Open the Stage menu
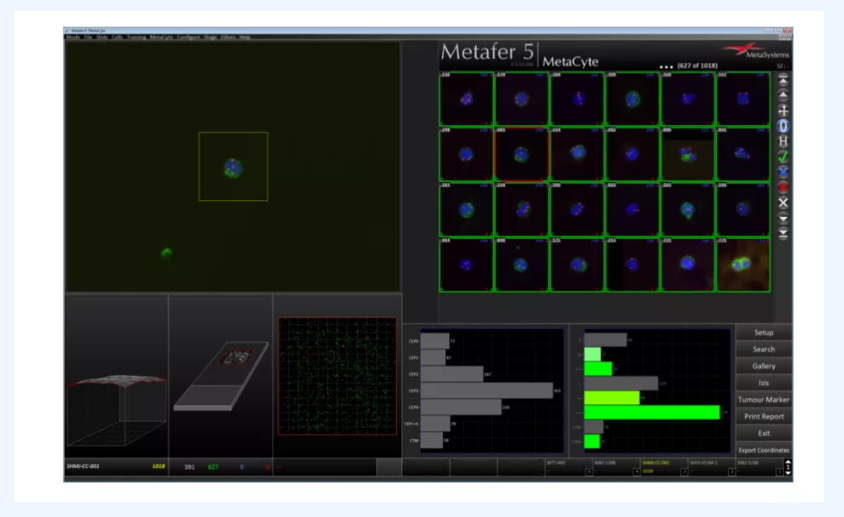Viewport: 844px width, 517px height. 210,37
